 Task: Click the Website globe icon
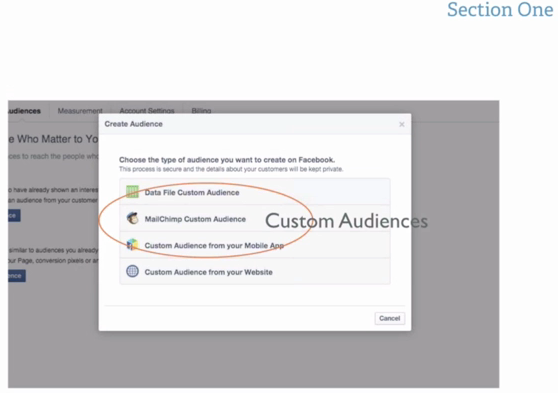[132, 272]
